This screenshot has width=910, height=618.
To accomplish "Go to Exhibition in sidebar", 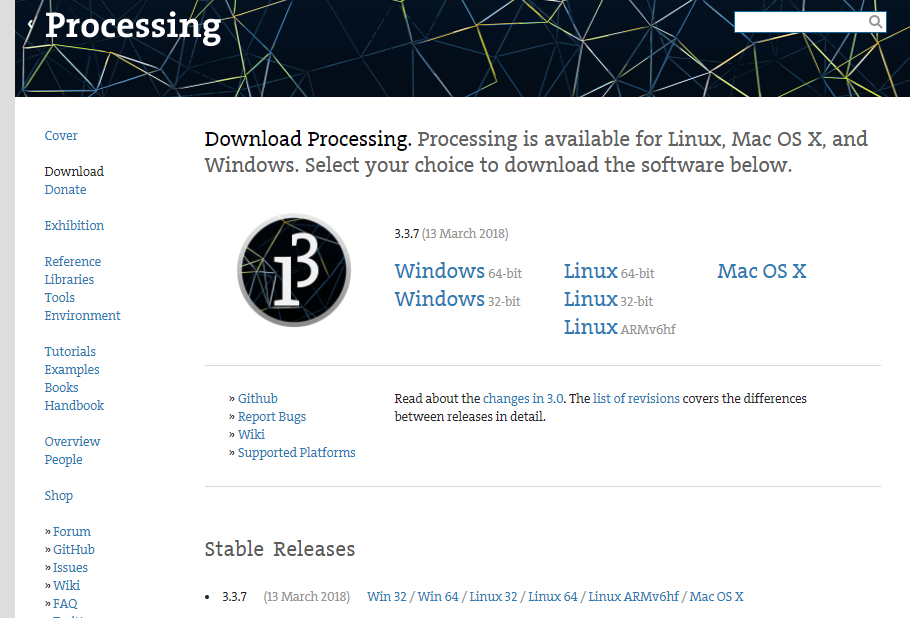I will coord(74,226).
